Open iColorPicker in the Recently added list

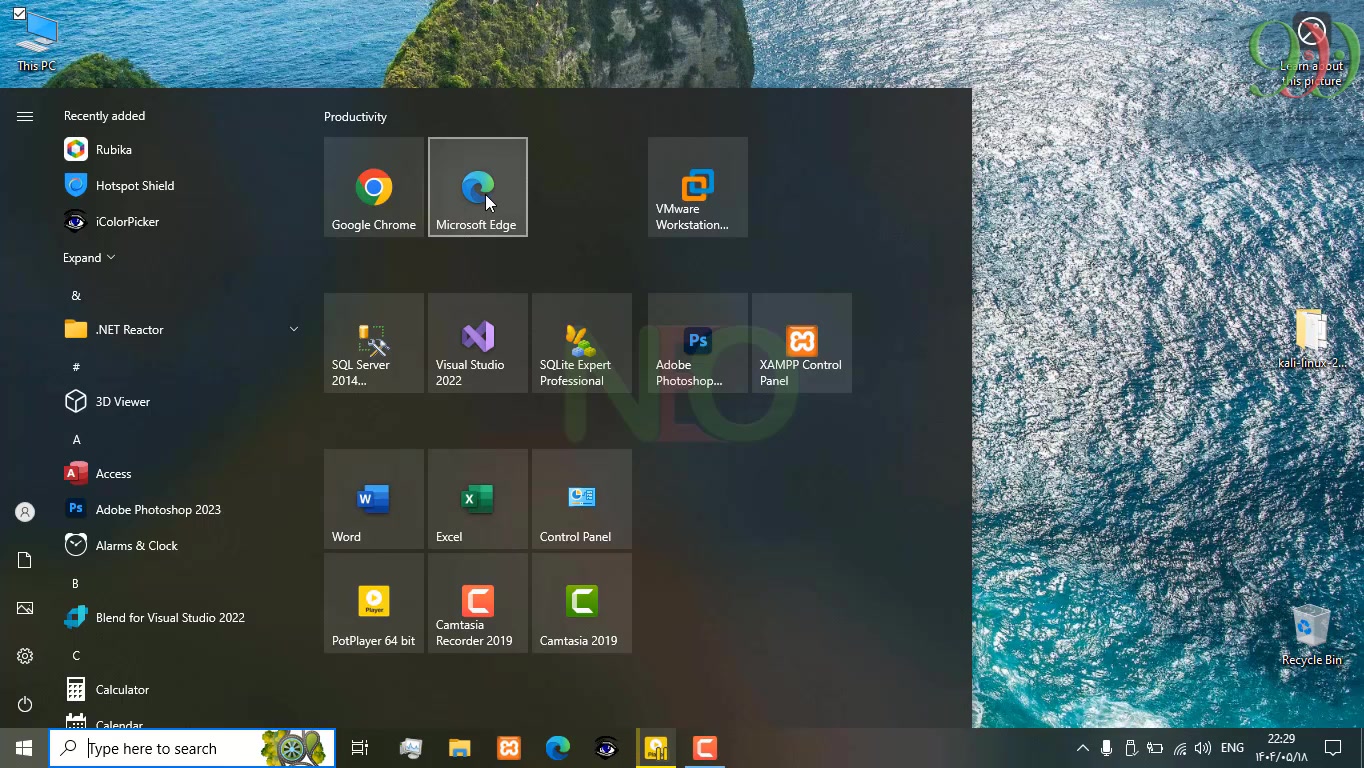coord(180,222)
